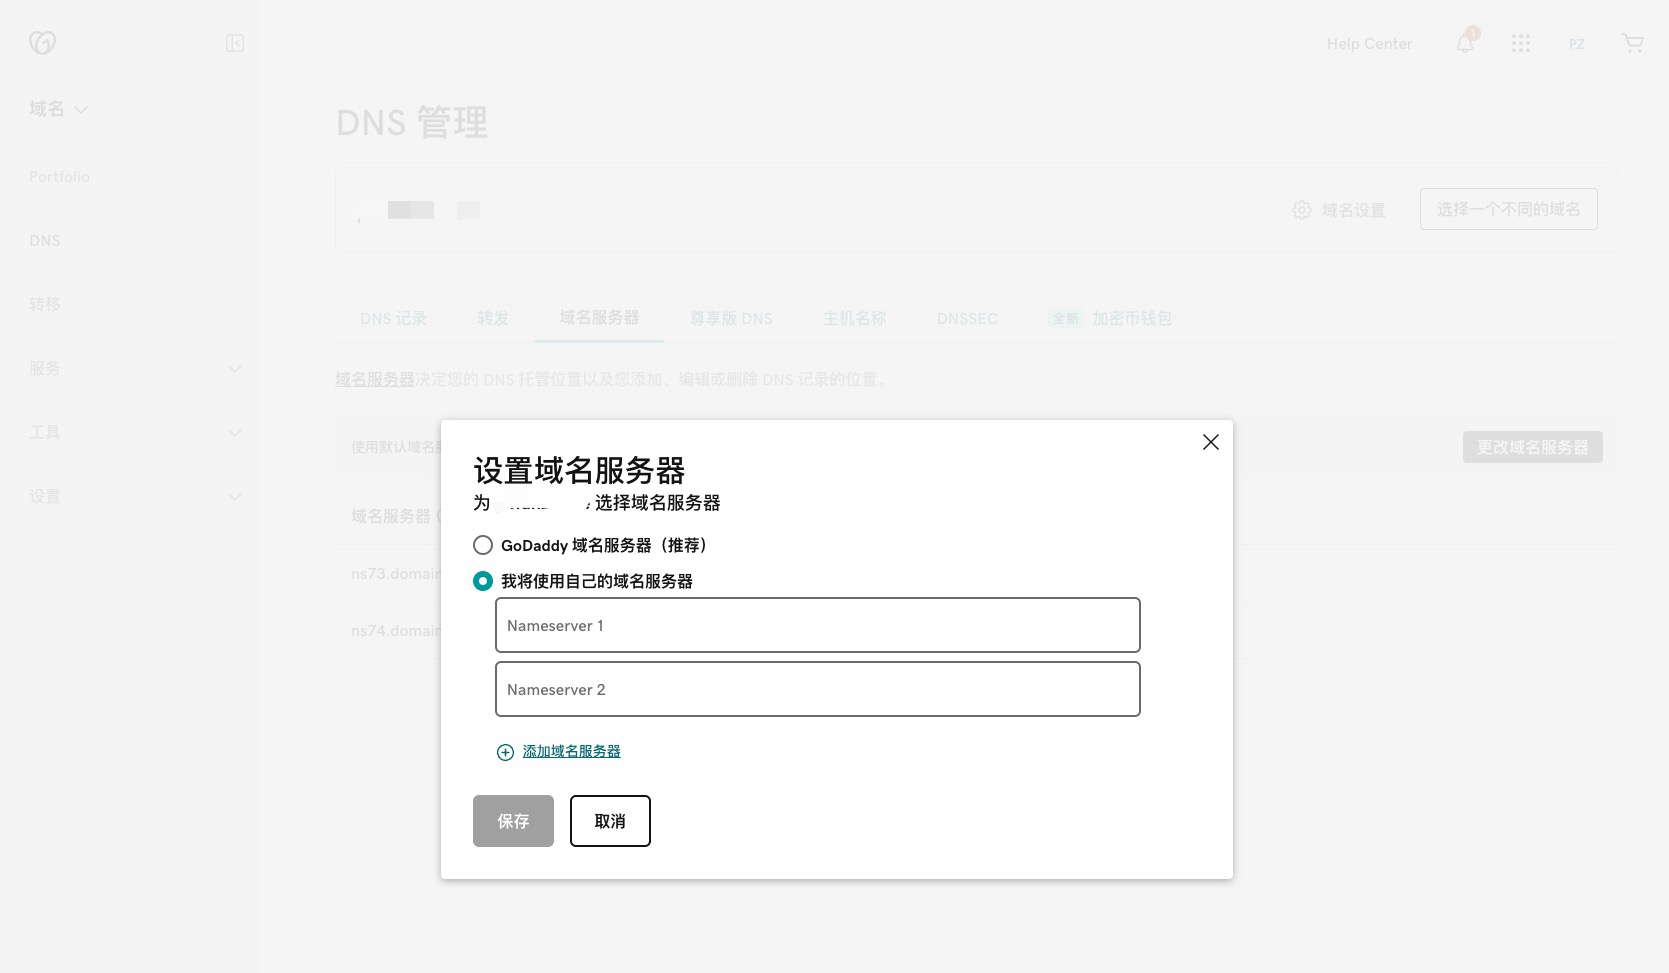
Task: Click the PZ account avatar
Action: click(1576, 44)
